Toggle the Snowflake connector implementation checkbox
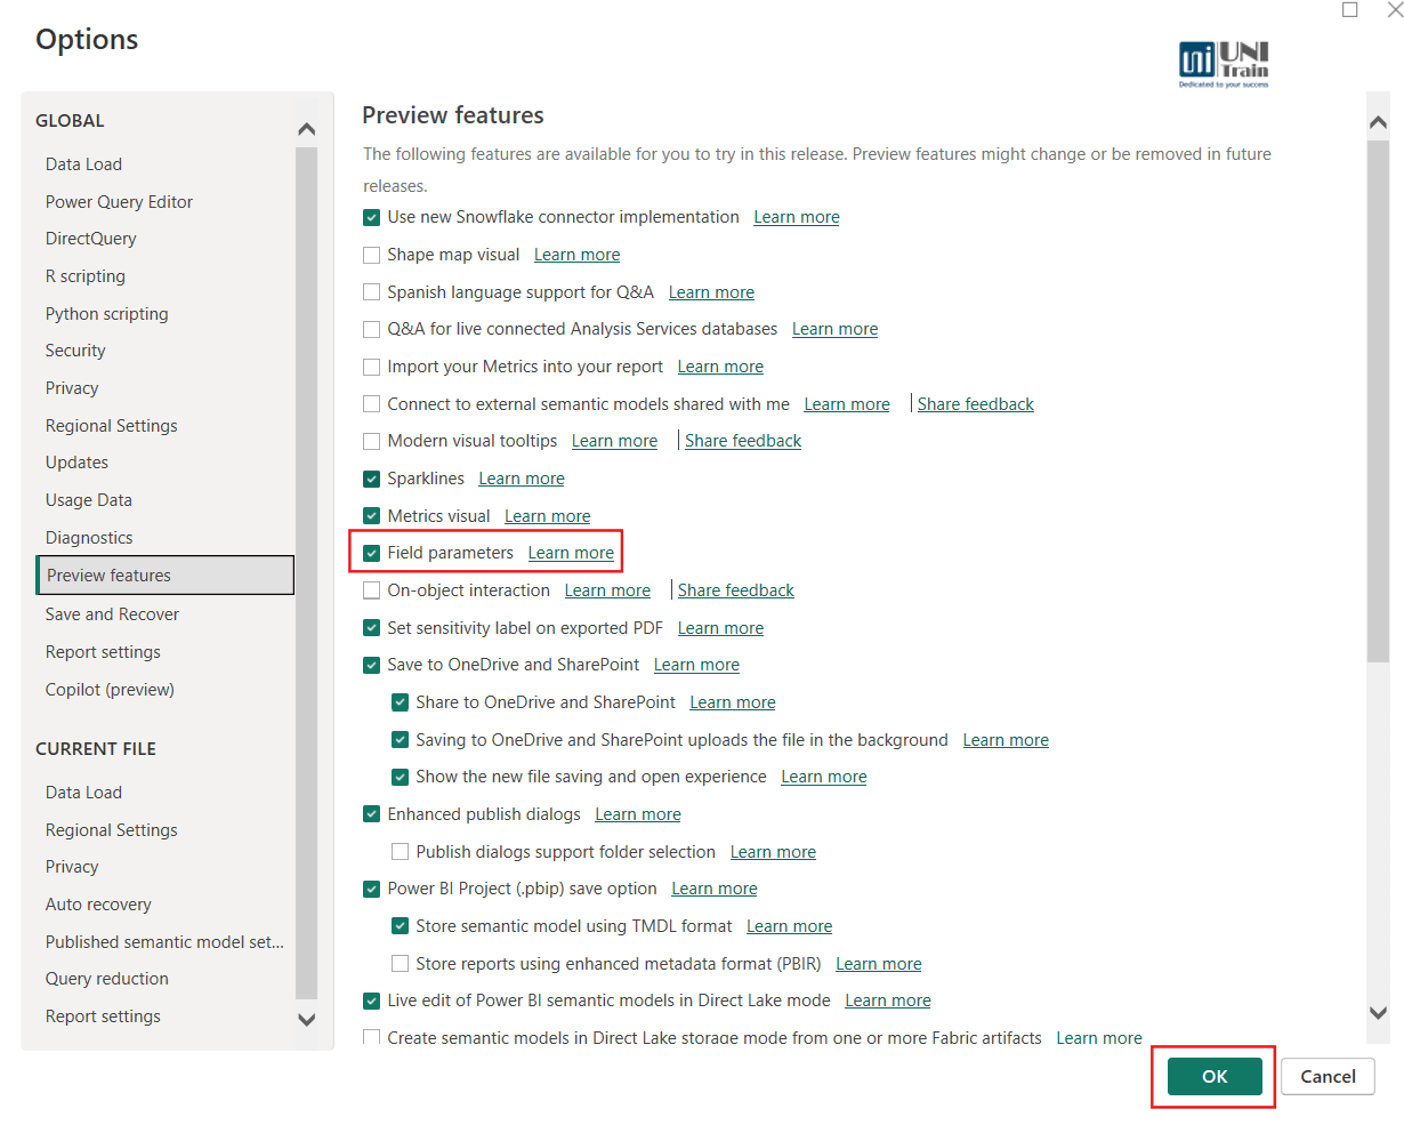Viewport: 1404px width, 1125px height. (x=371, y=217)
